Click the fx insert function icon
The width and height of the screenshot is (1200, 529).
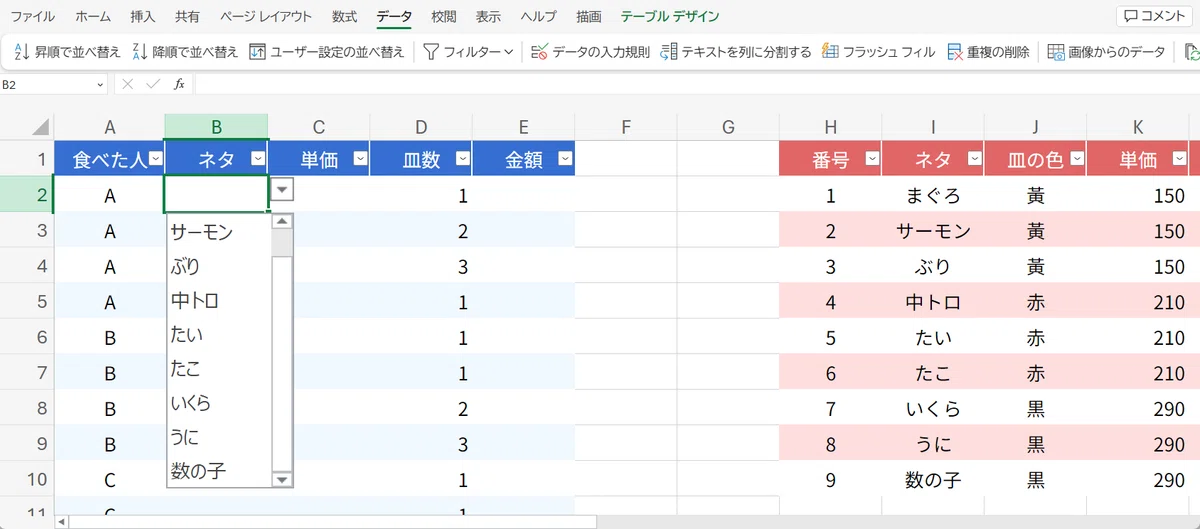[179, 85]
